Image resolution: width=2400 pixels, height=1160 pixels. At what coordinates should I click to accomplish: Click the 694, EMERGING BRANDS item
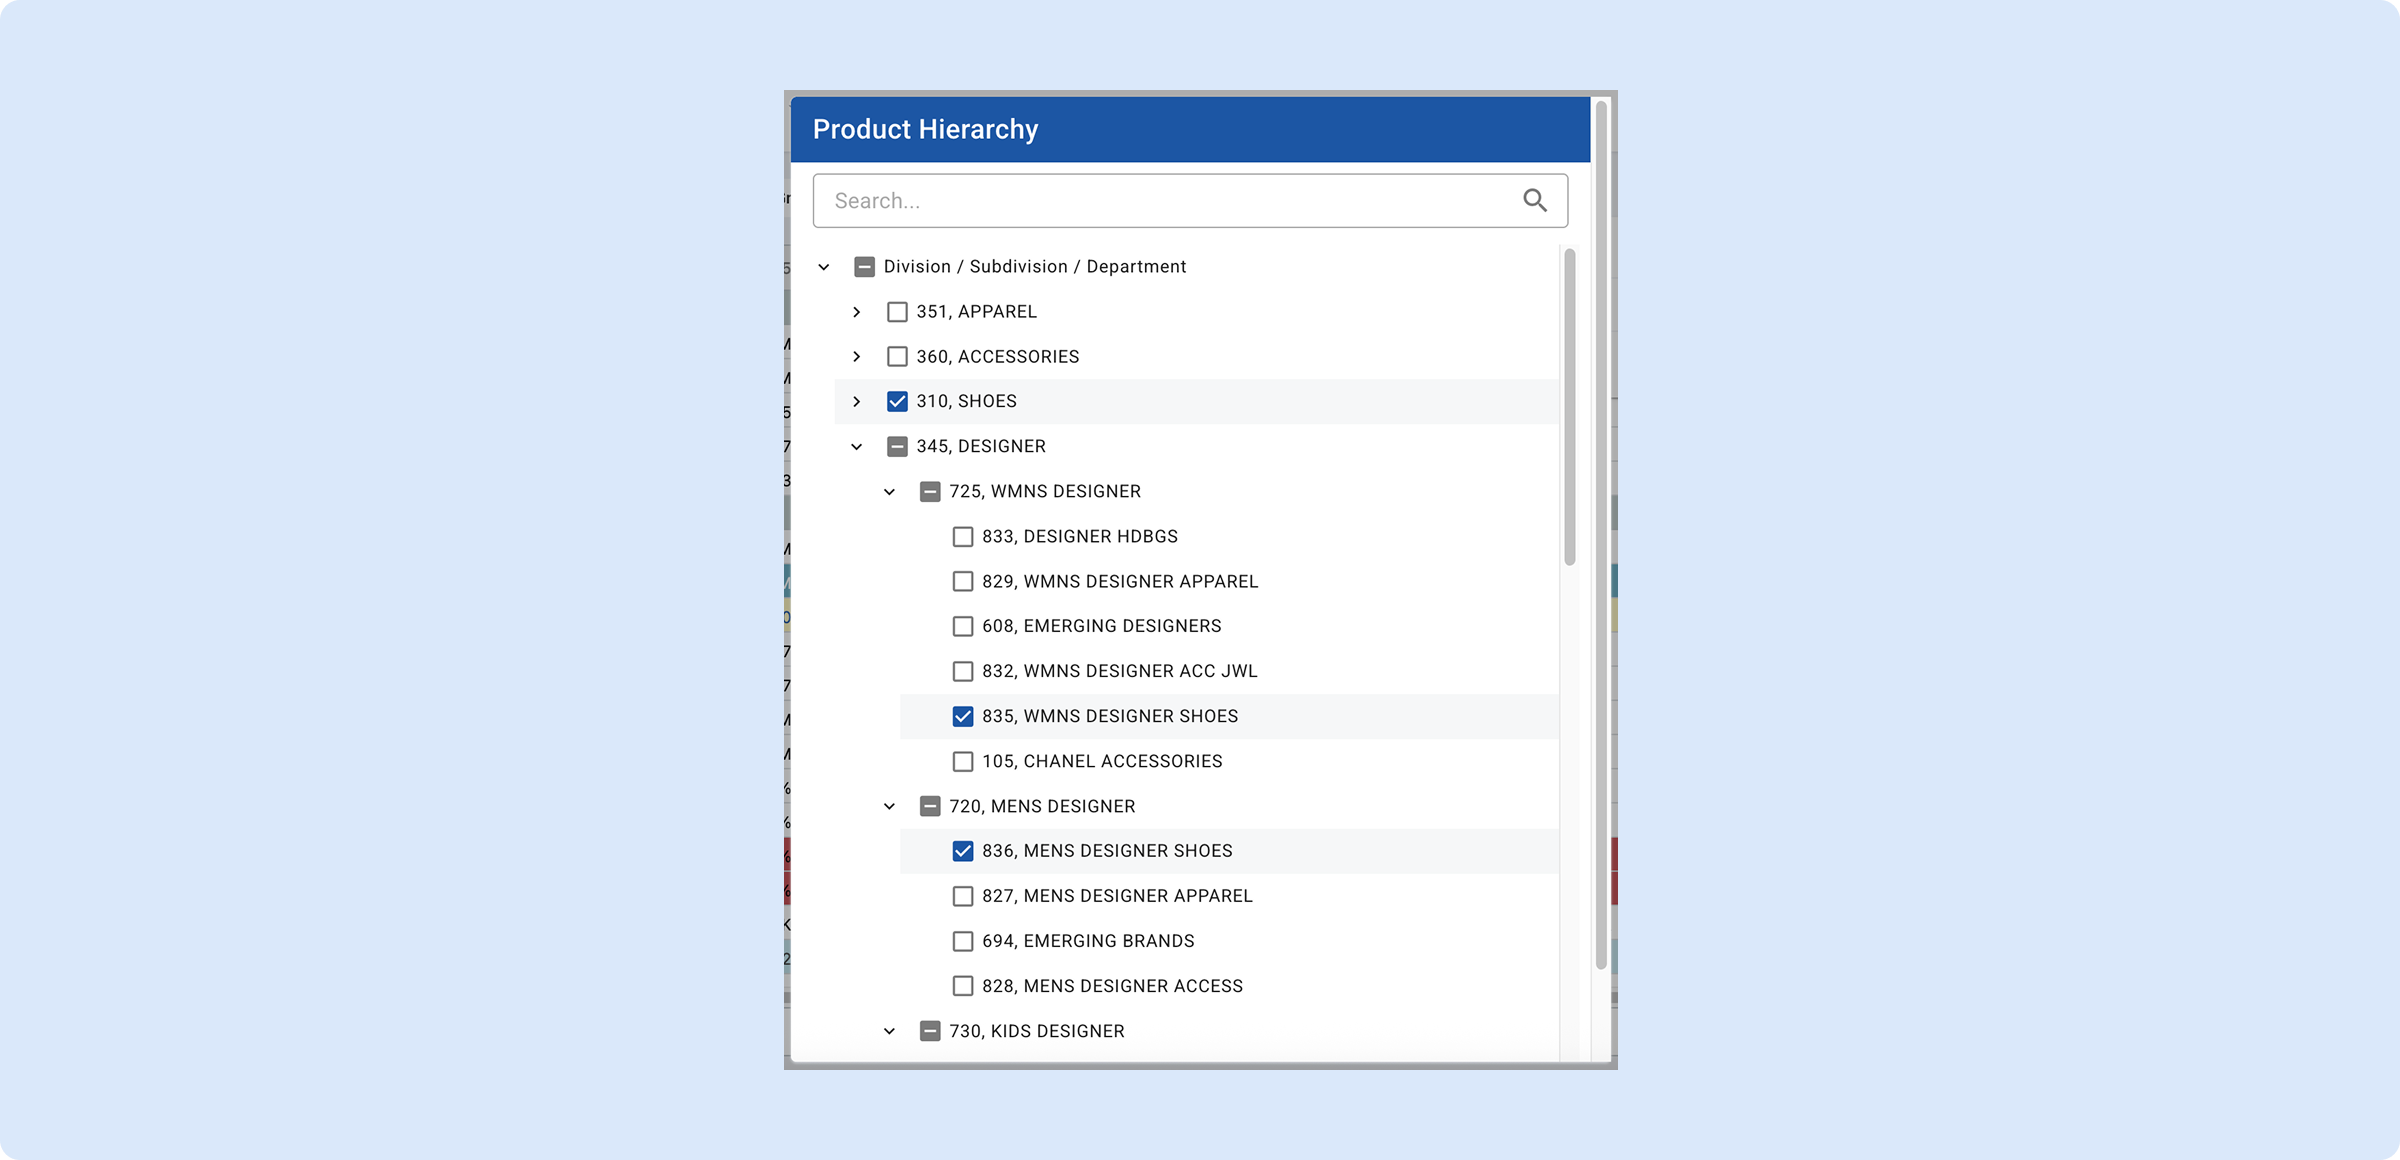click(x=1087, y=941)
